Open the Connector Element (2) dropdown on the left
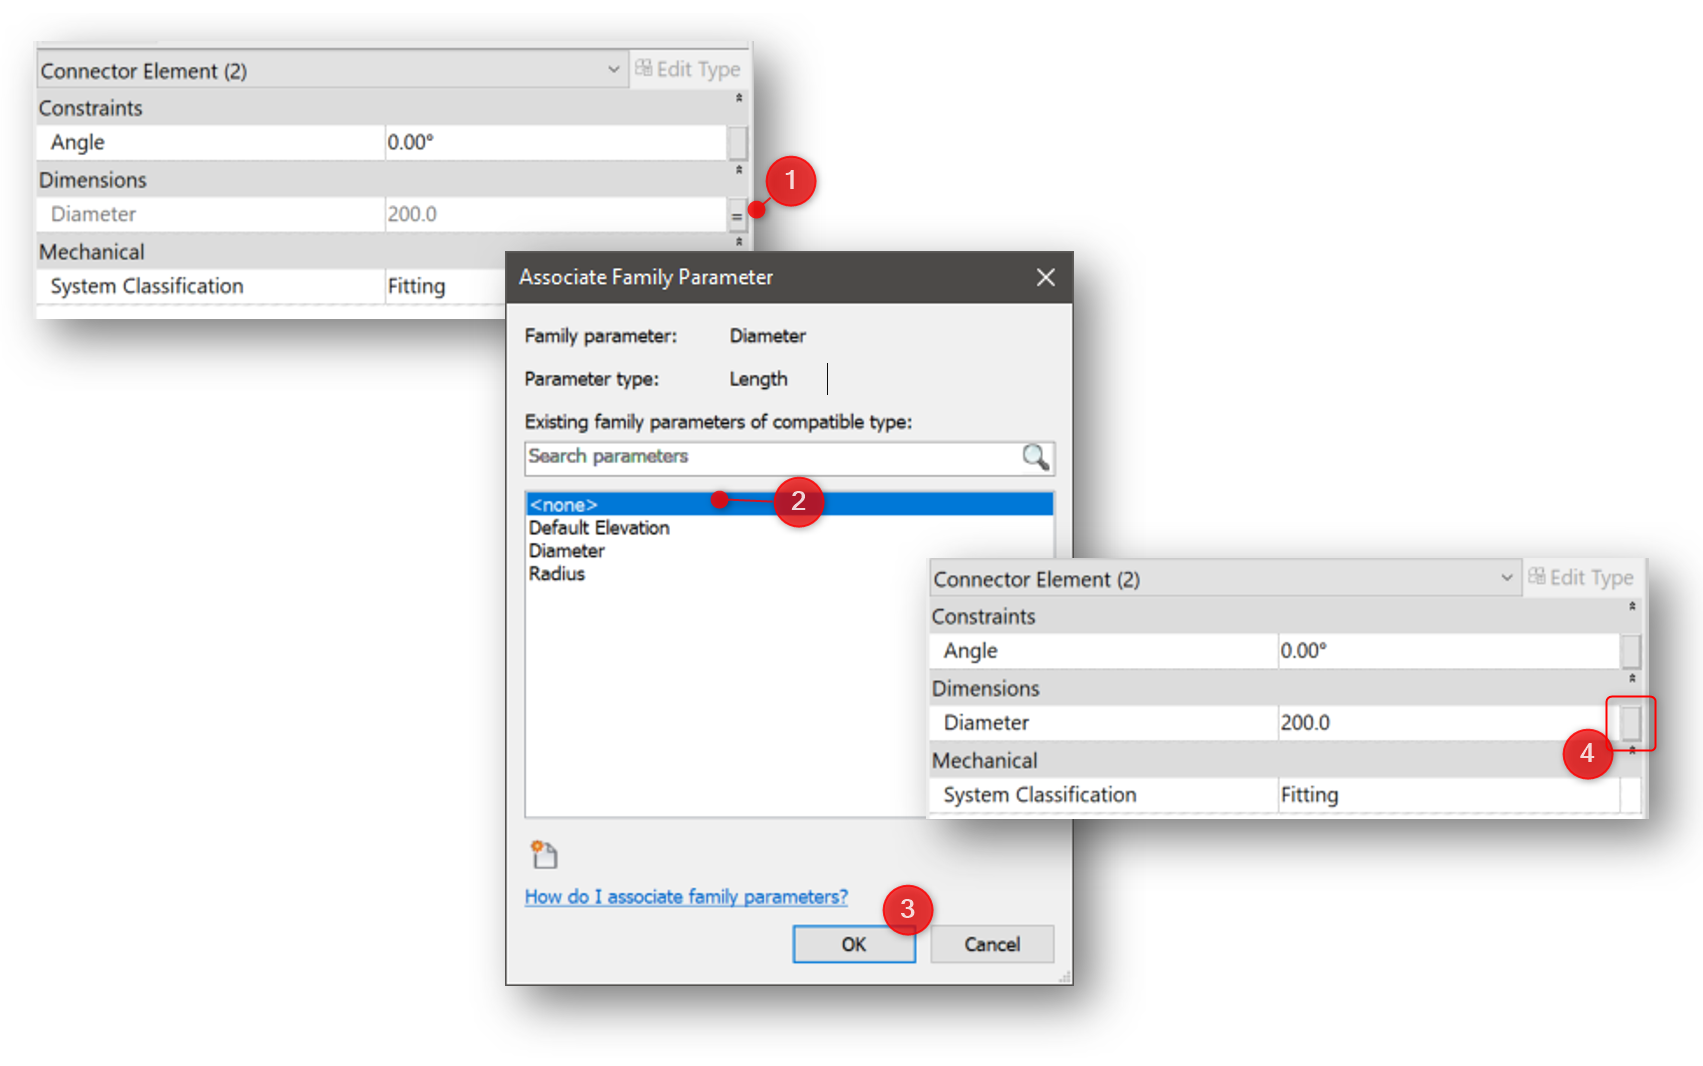 (x=613, y=70)
